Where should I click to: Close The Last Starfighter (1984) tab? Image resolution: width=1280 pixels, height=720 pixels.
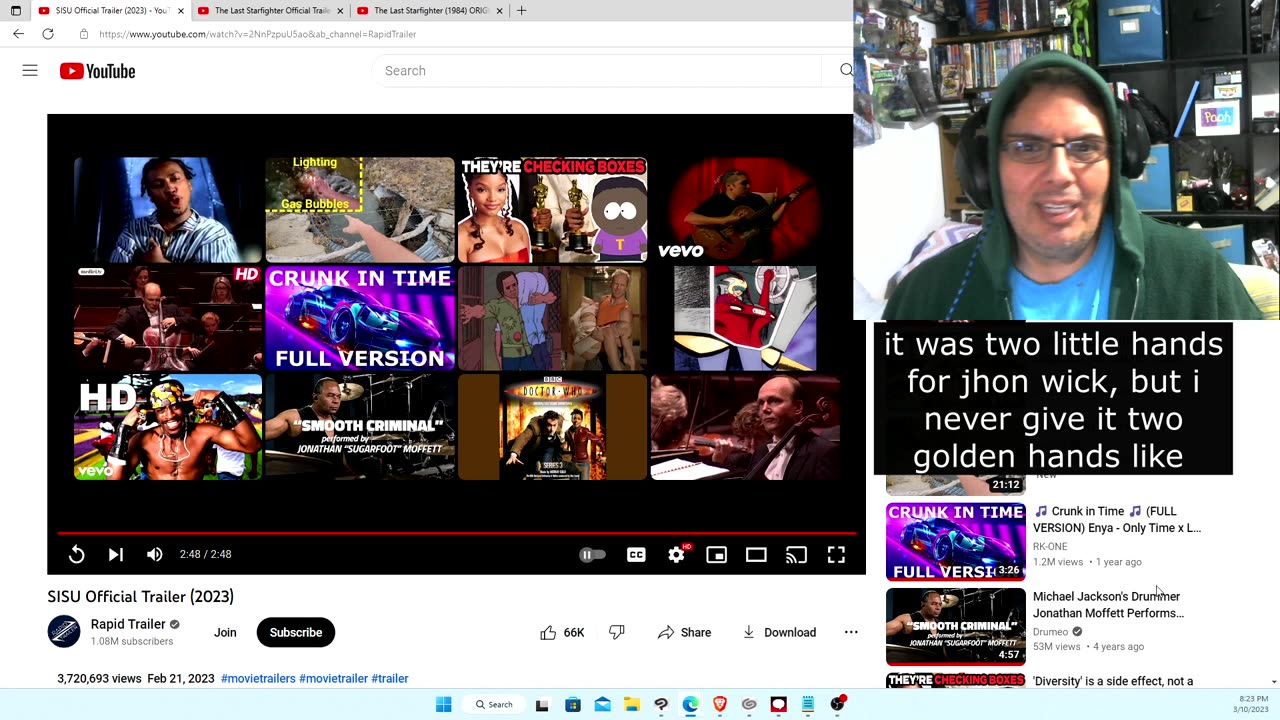(500, 11)
